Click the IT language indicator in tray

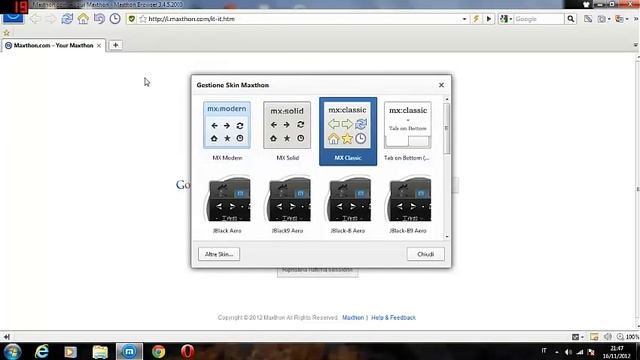click(x=544, y=351)
